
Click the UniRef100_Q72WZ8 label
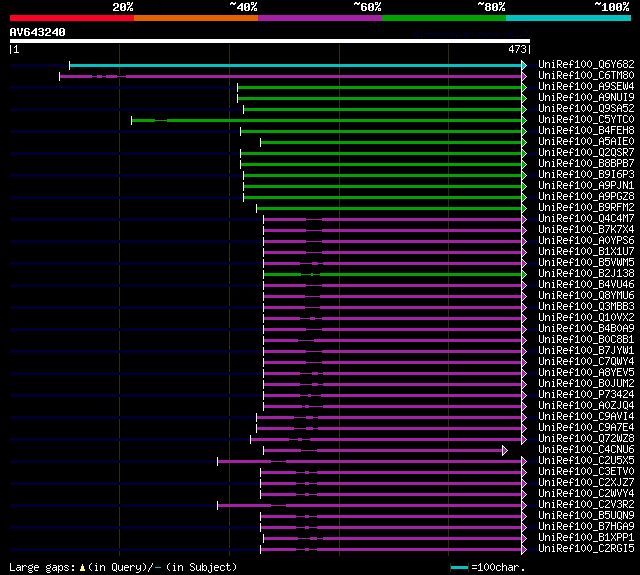pyautogui.click(x=586, y=439)
